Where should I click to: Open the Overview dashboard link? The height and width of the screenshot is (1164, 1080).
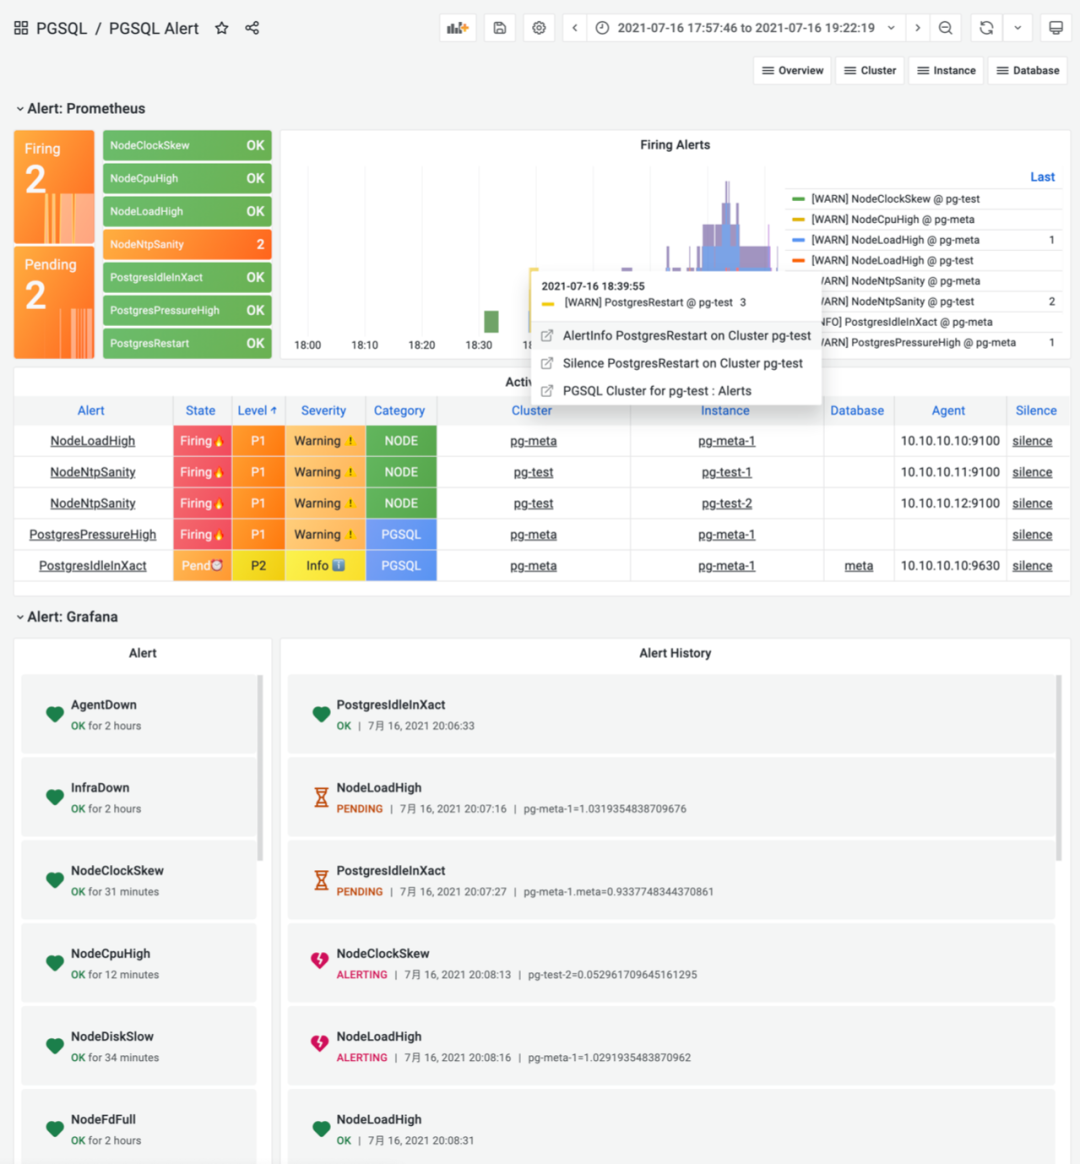click(793, 71)
